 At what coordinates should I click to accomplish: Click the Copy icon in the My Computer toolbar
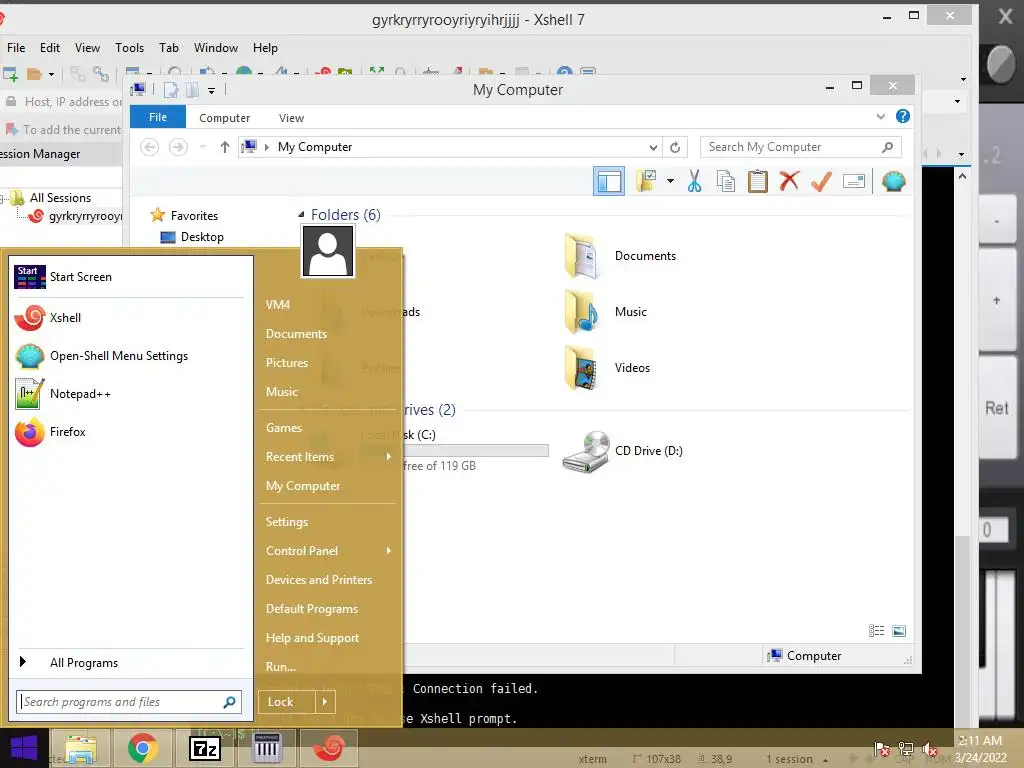(726, 182)
